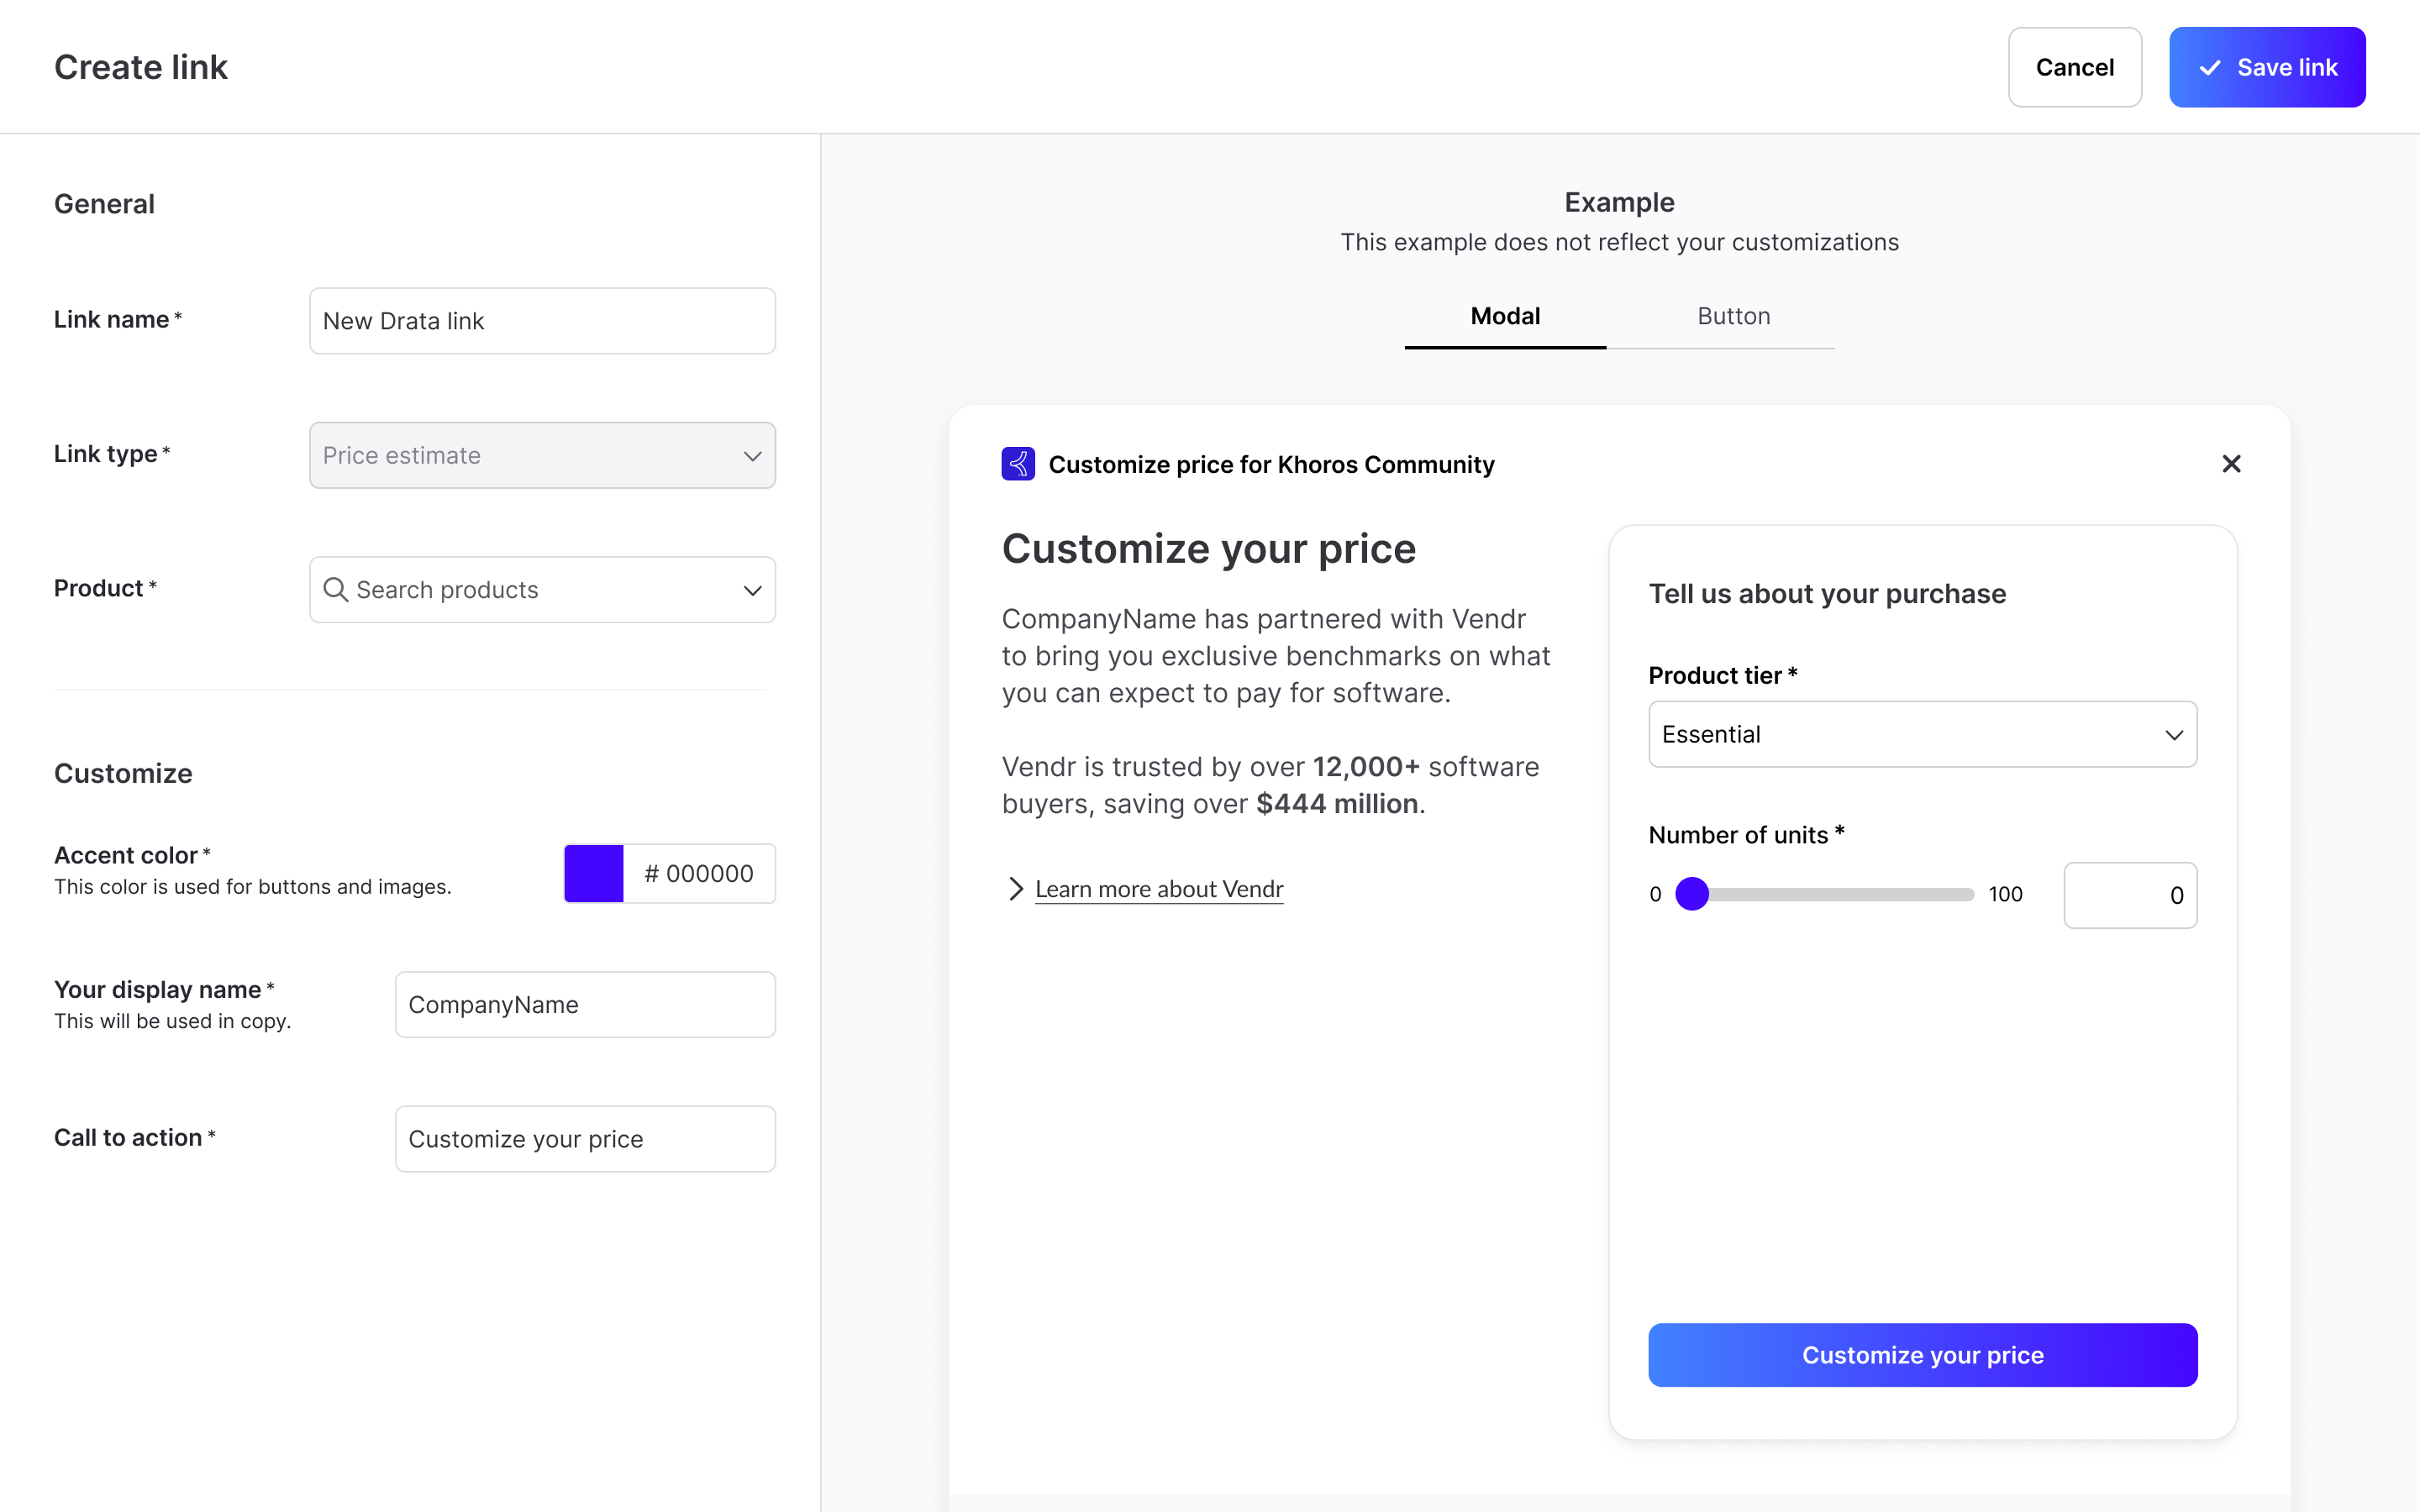Click the accent color hex value field

[x=699, y=873]
